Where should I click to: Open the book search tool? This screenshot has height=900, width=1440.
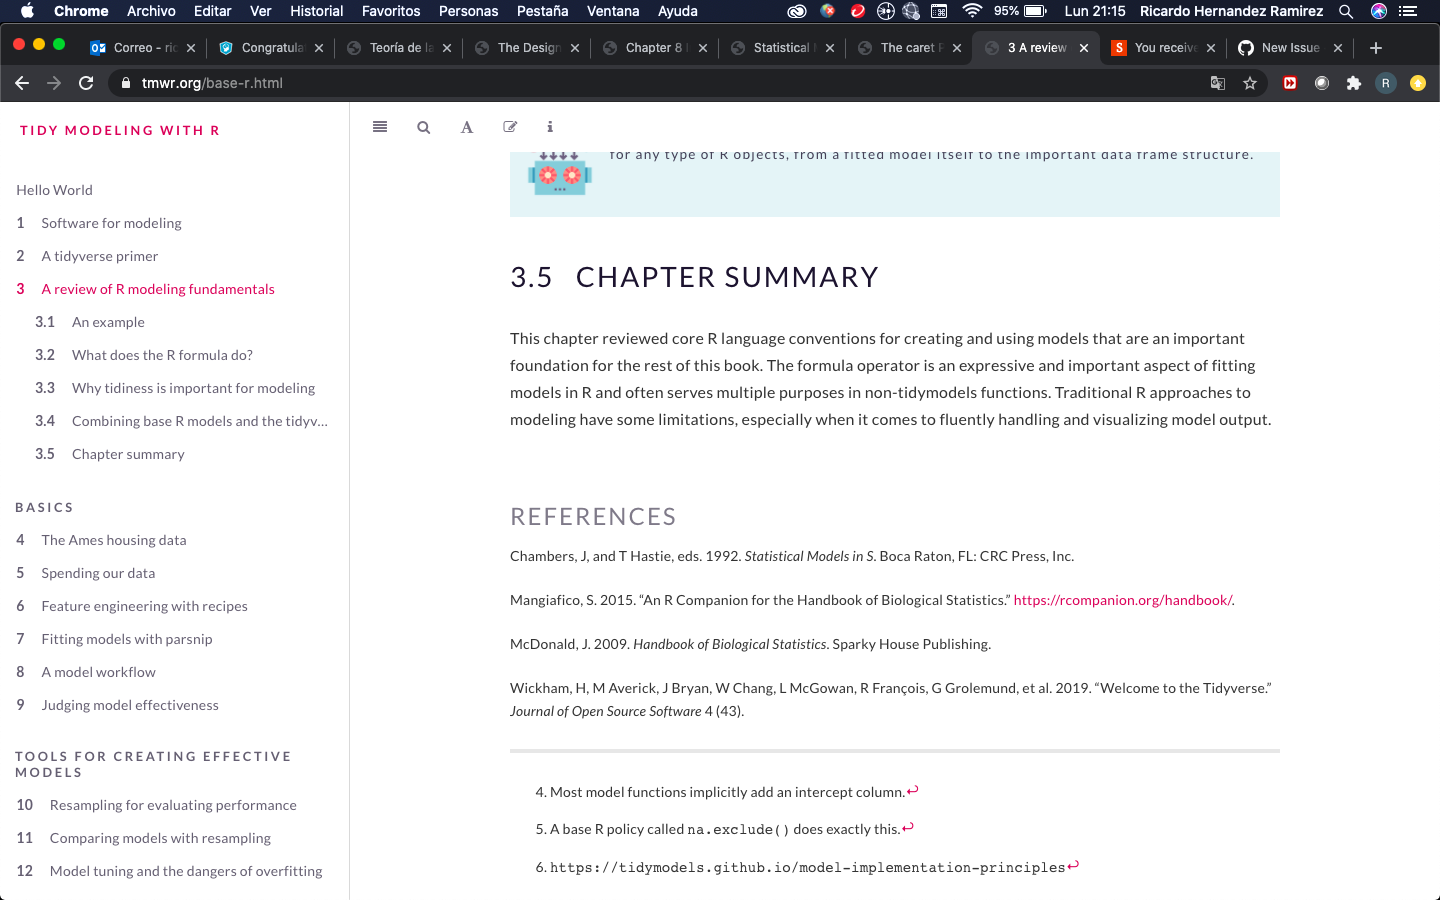(423, 127)
